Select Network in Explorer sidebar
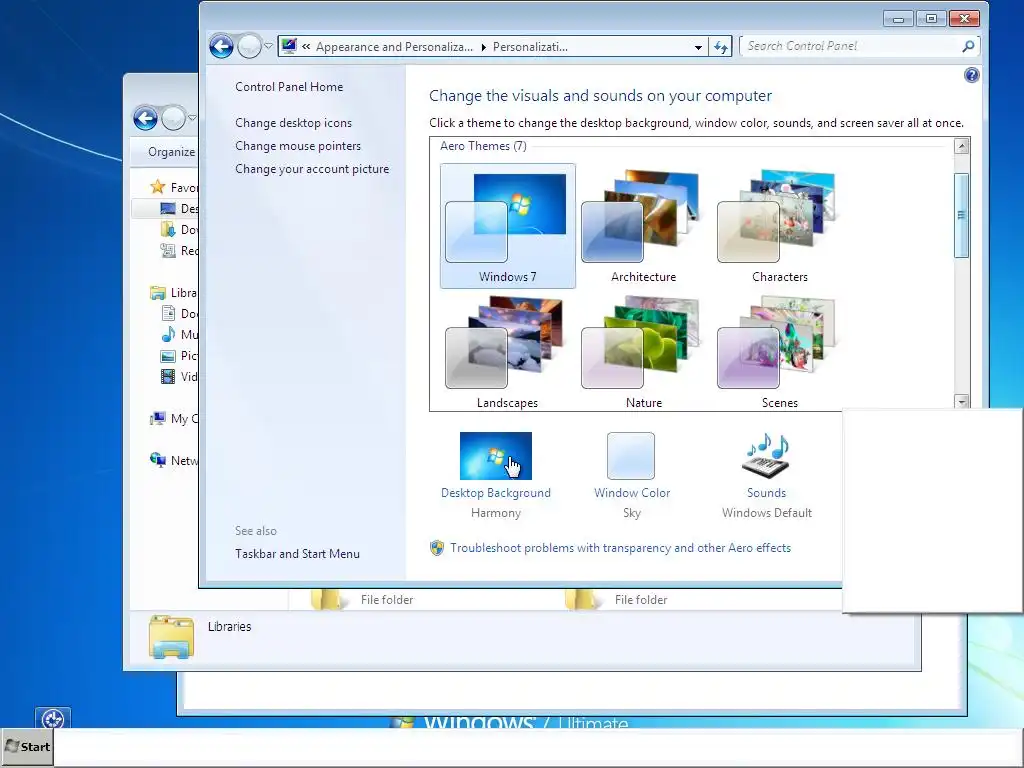1024x768 pixels. [x=174, y=460]
